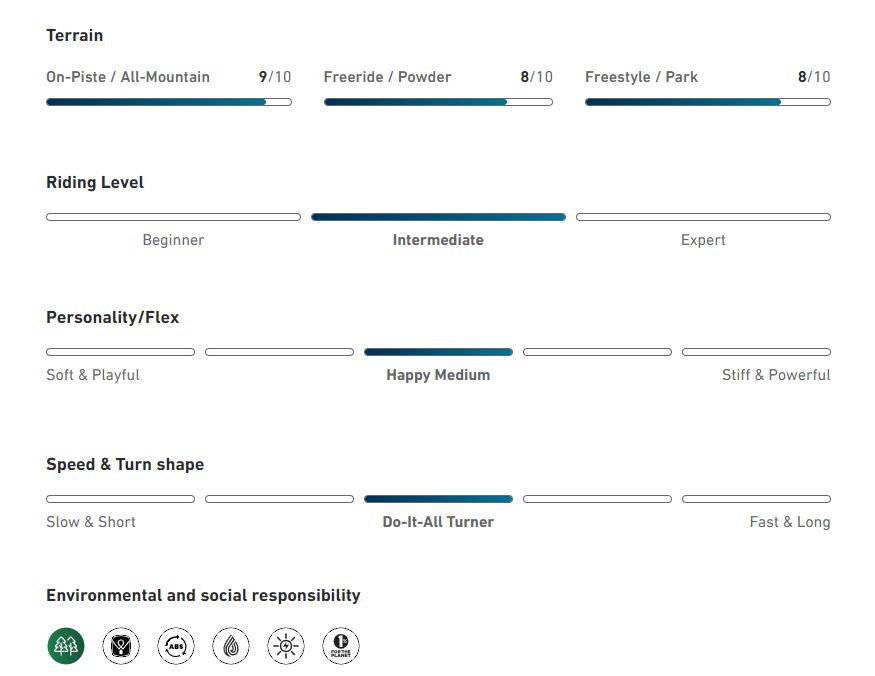Click the recycled ABS icon
The image size is (875, 676).
pyautogui.click(x=176, y=646)
